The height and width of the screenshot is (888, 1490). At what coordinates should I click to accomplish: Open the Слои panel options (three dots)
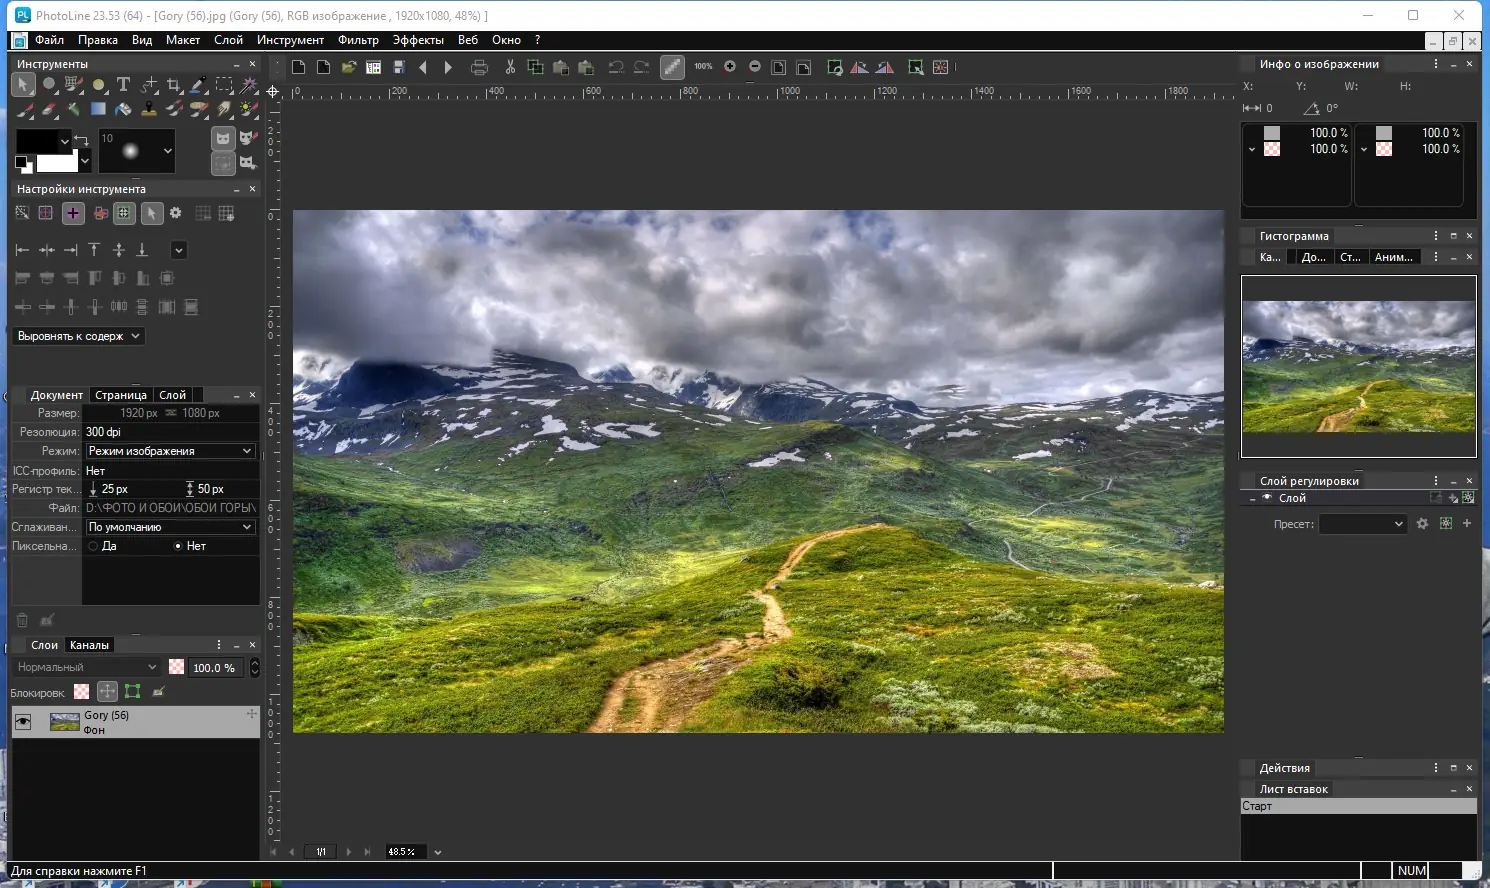219,645
